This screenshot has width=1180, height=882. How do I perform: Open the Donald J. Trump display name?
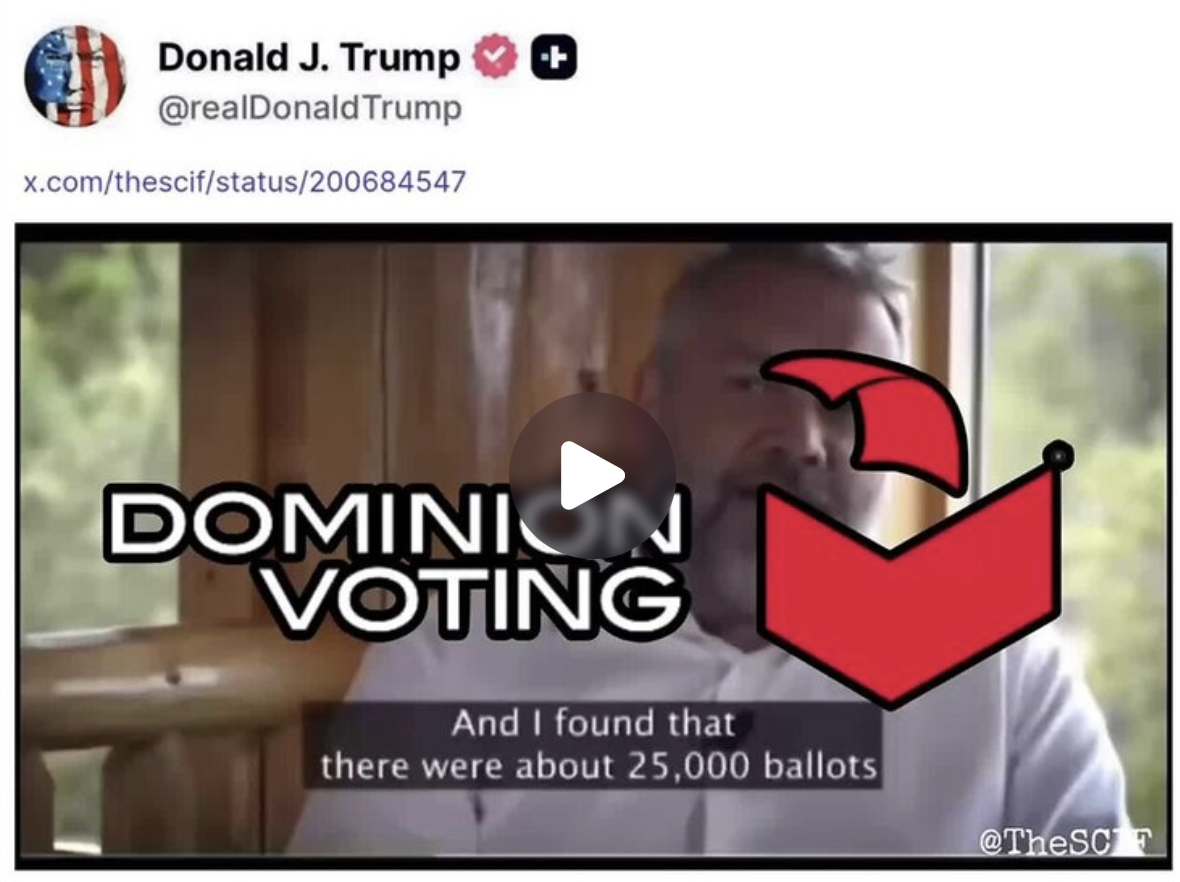pos(309,57)
